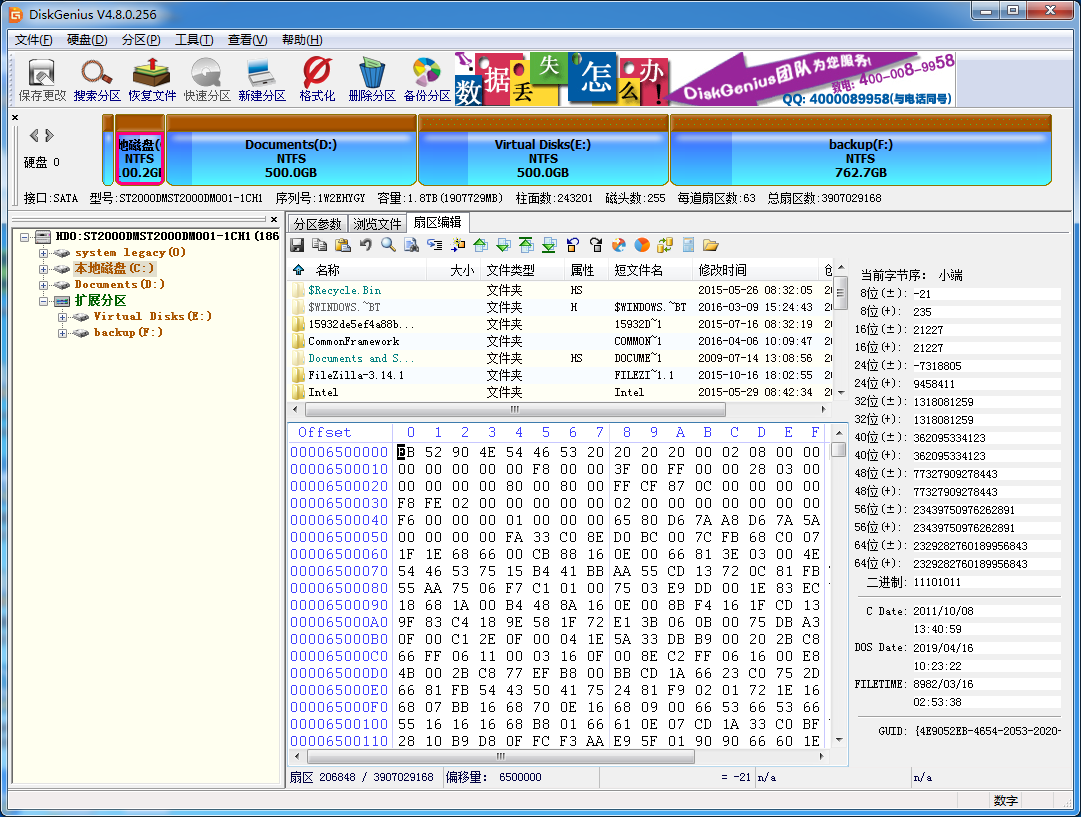The height and width of the screenshot is (817, 1081).
Task: Click the 删除分区 (Delete Partition) trash icon
Action: click(x=372, y=79)
